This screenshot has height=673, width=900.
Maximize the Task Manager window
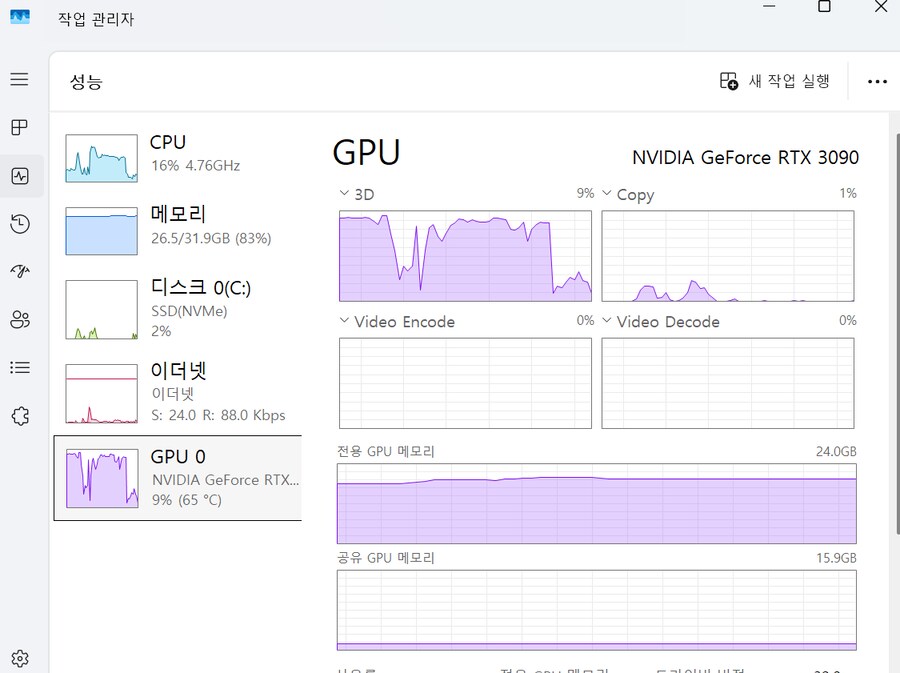(x=824, y=6)
